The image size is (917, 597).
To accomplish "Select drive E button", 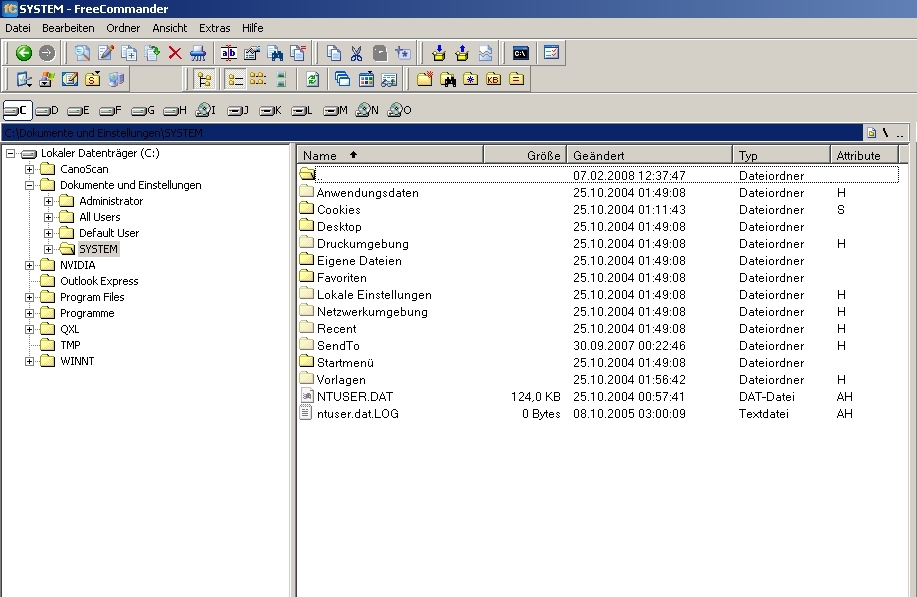I will (79, 110).
